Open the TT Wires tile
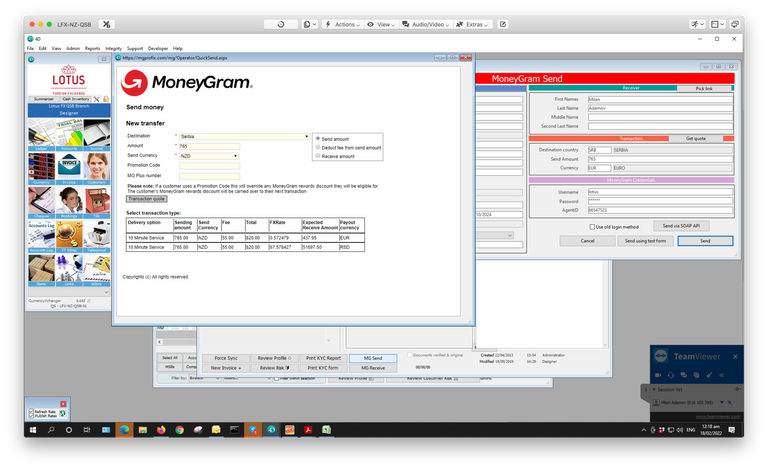Image resolution: width=768 pixels, height=469 pixels. coord(69,236)
